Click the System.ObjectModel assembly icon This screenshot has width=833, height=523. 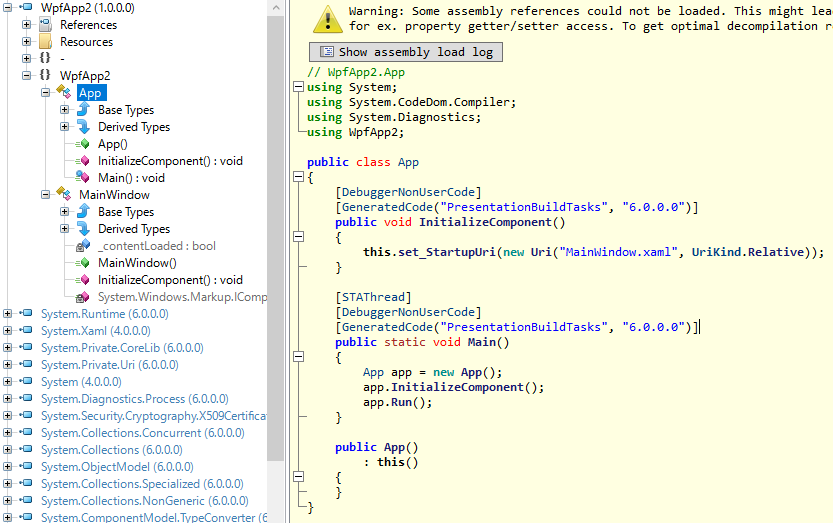[x=26, y=466]
